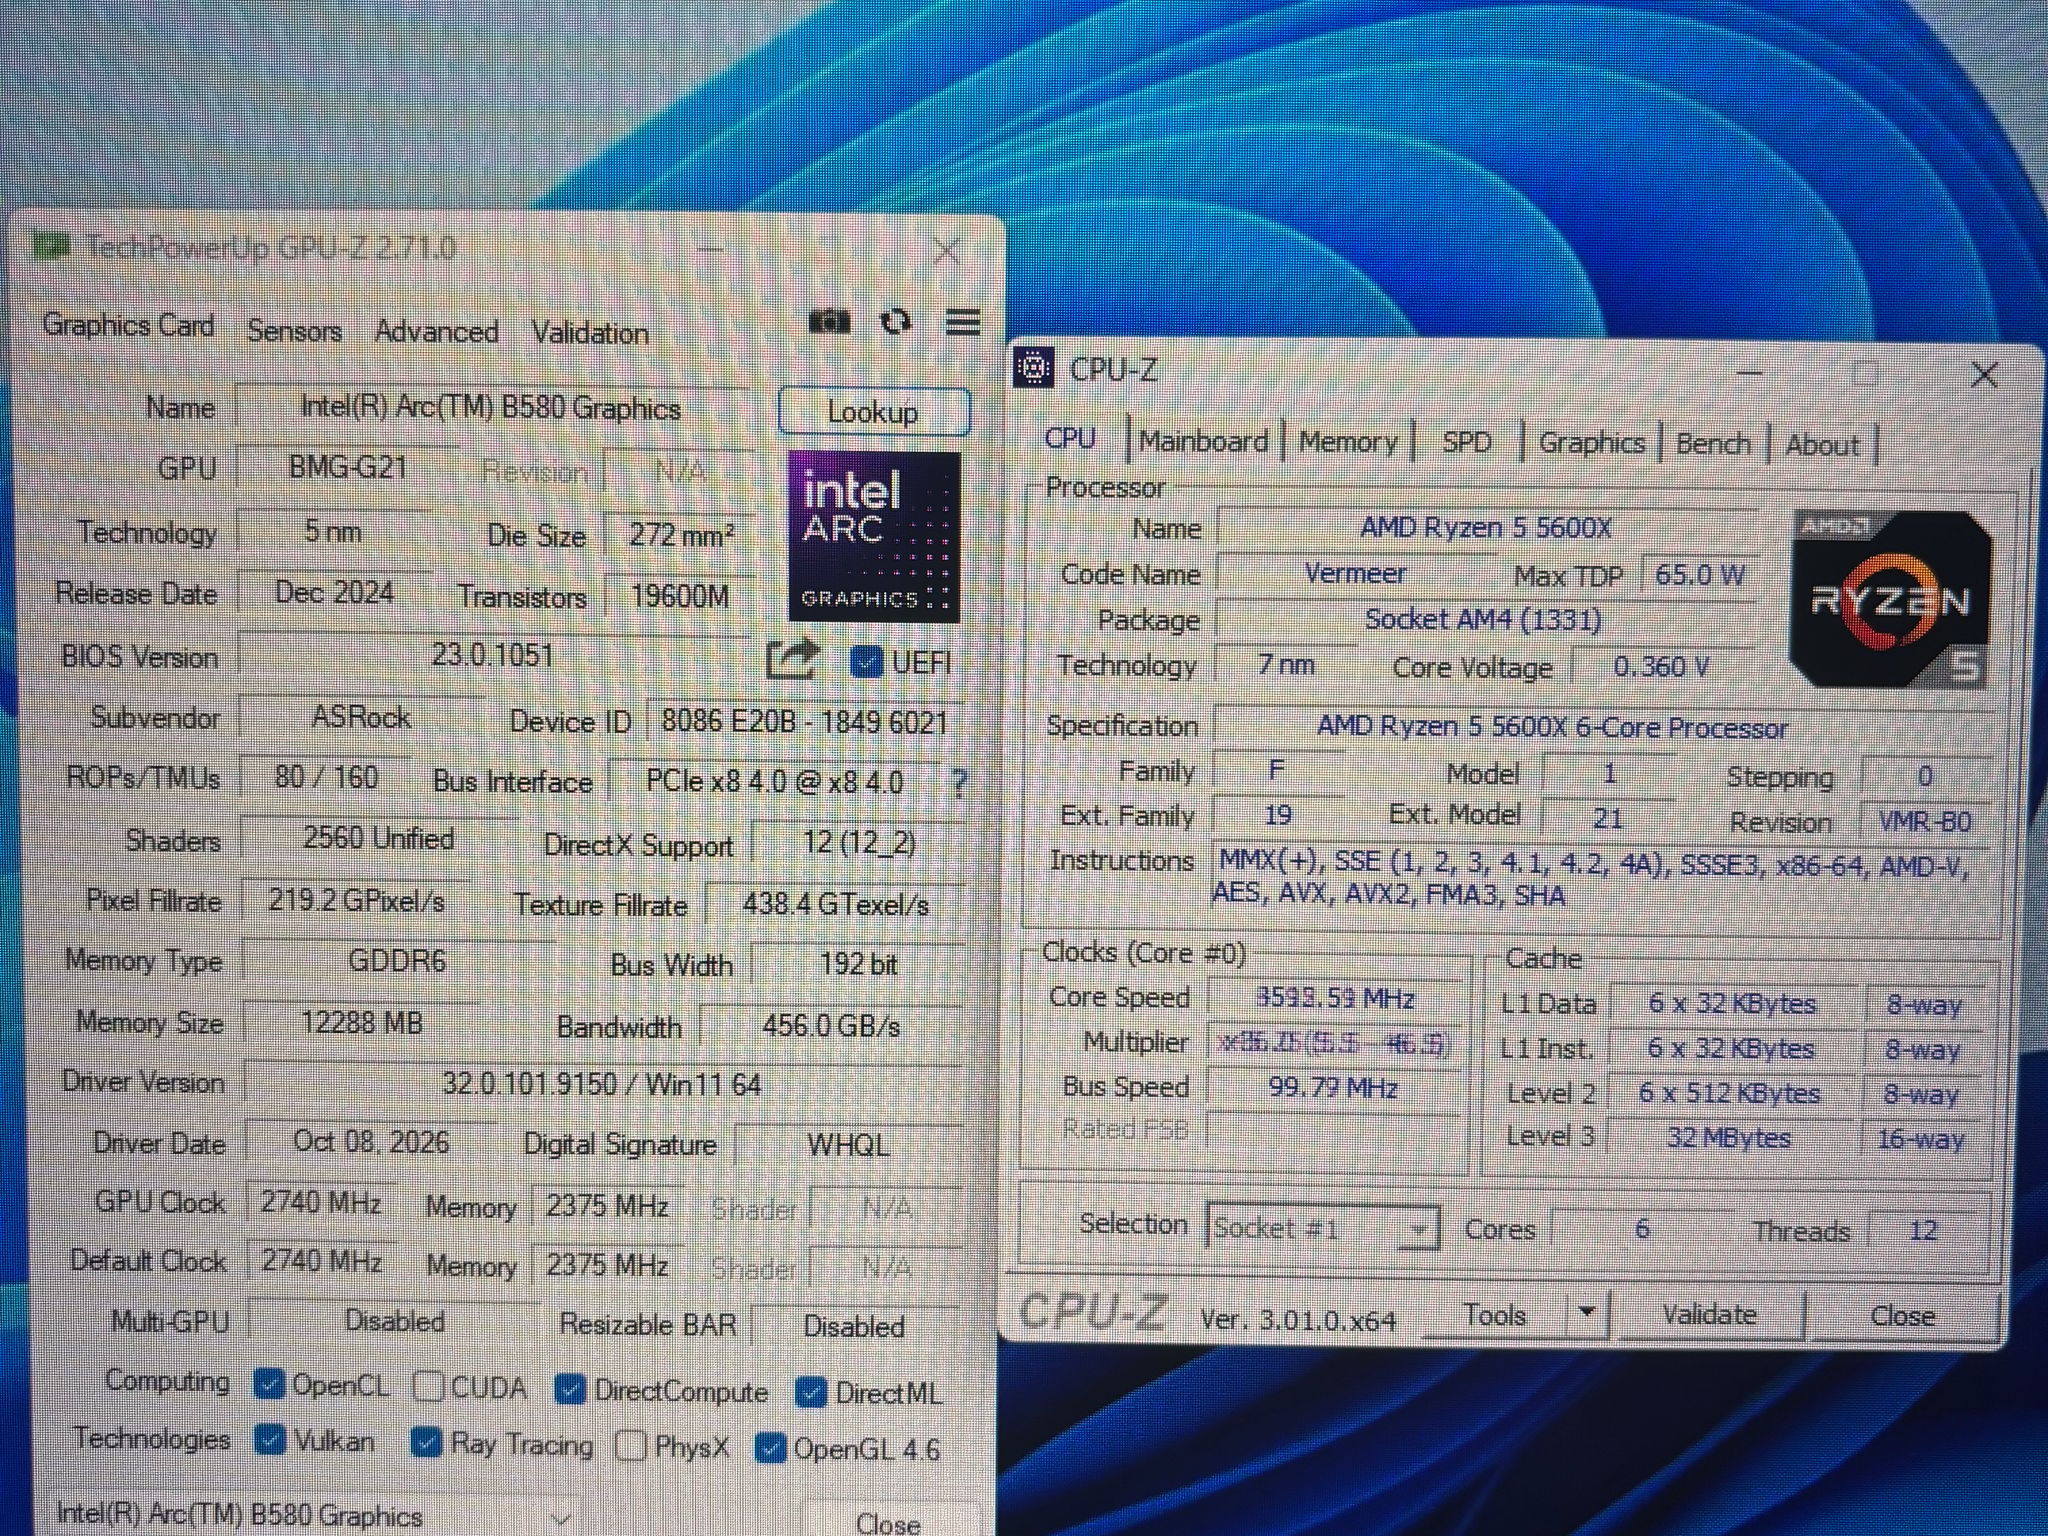Image resolution: width=2048 pixels, height=1536 pixels.
Task: Open the Mainboard tab in CPU-Z
Action: (x=1203, y=441)
